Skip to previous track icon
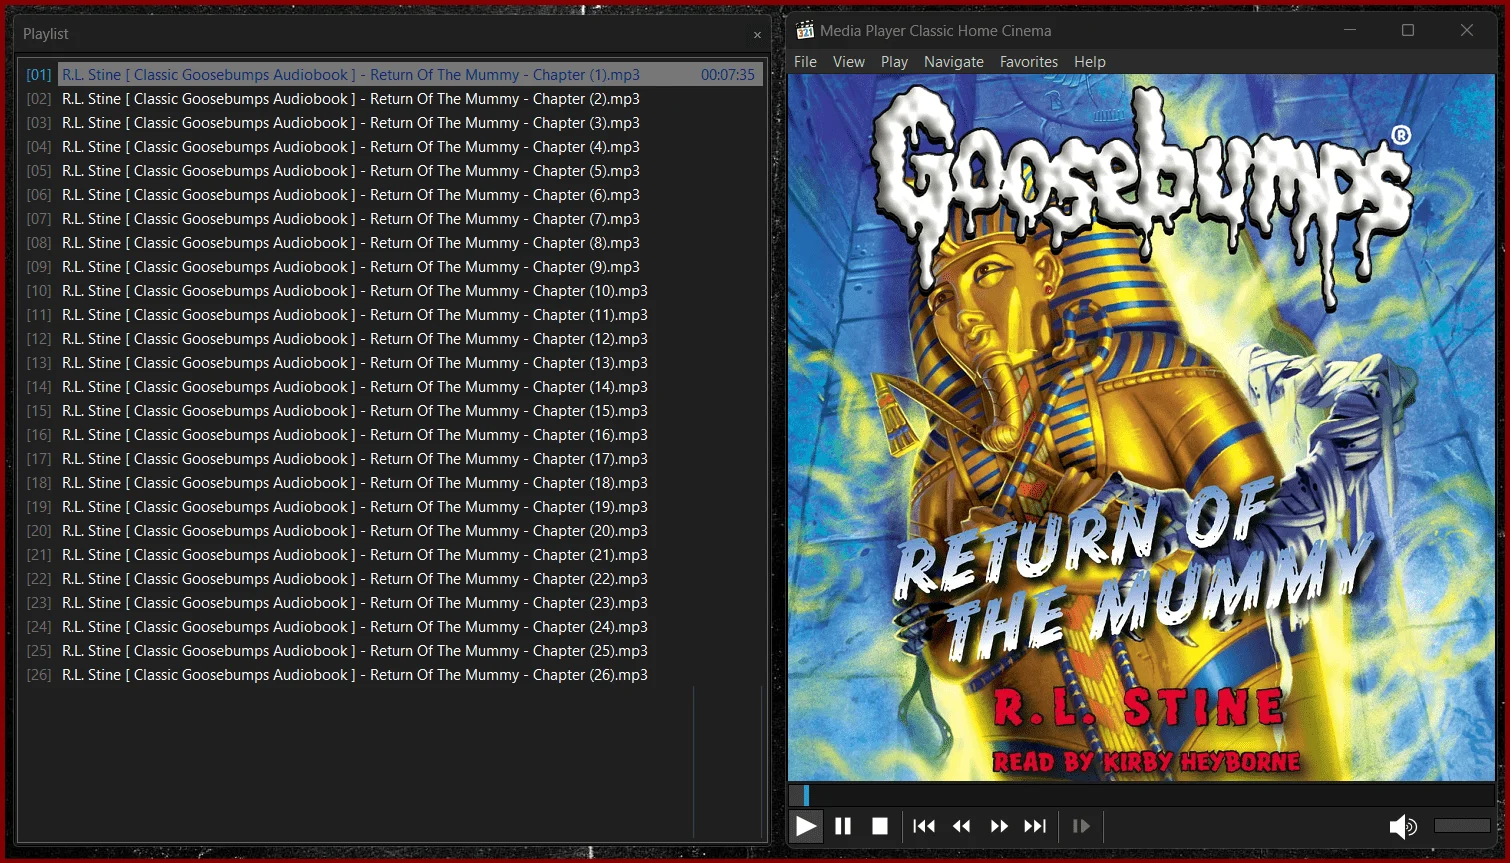The width and height of the screenshot is (1510, 863). [x=924, y=826]
